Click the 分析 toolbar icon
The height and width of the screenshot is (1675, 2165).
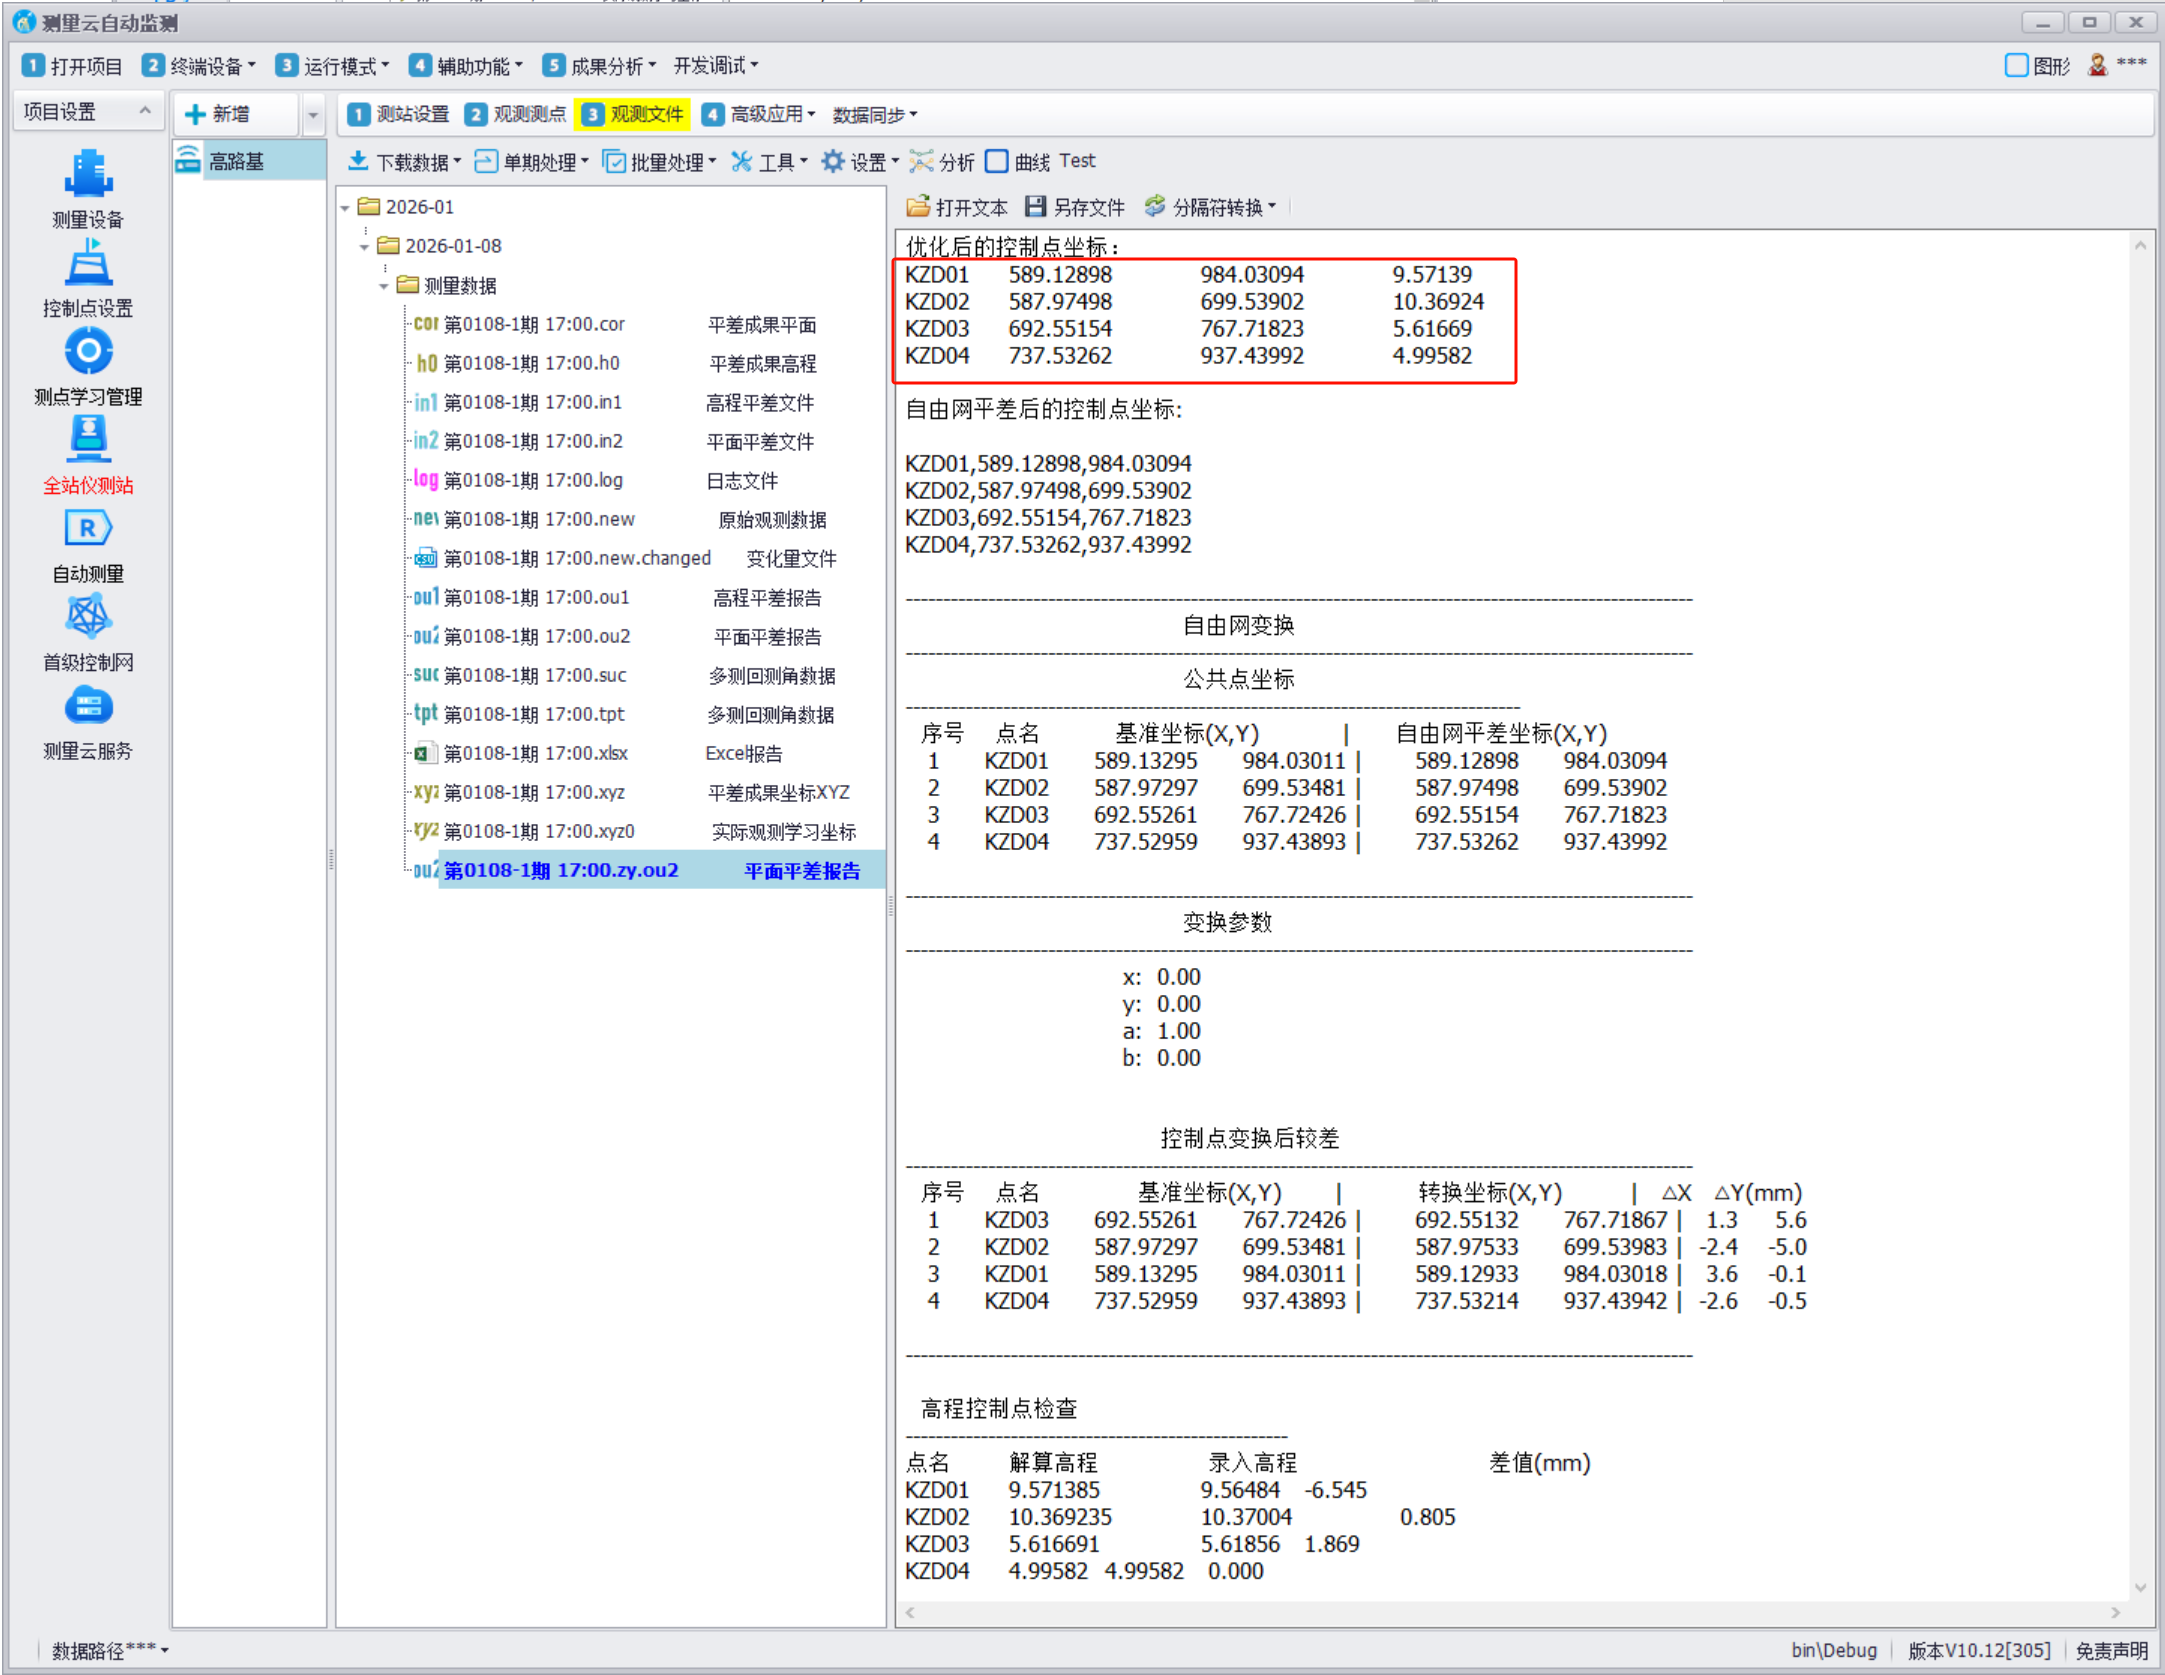coord(922,162)
